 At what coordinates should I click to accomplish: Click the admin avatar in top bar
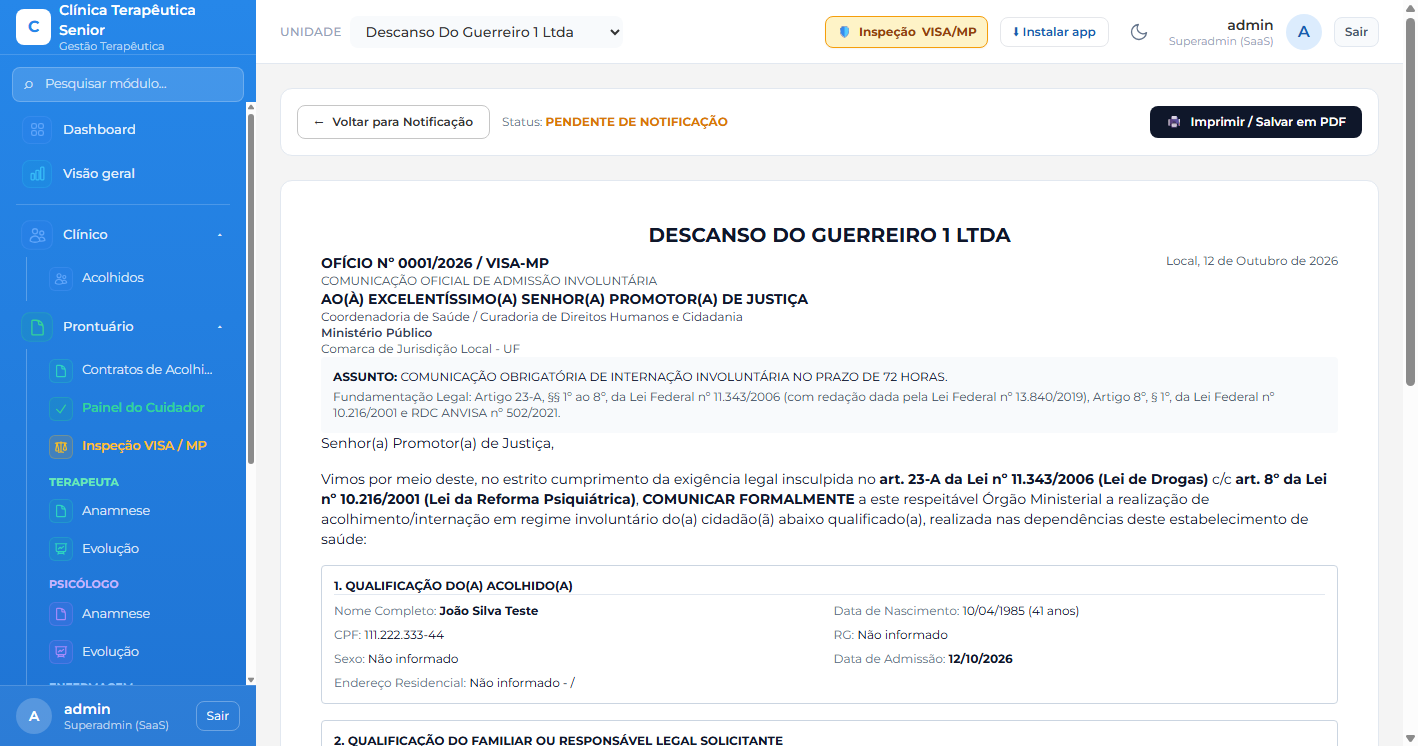(1303, 32)
